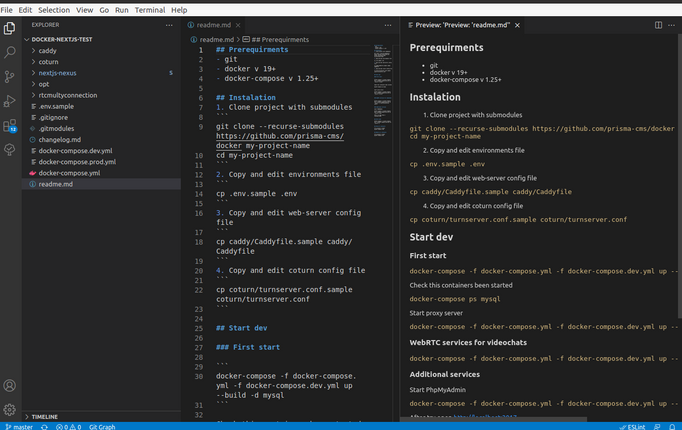Screen dimensions: 682x430
Task: Split the preview editor right
Action: [659, 25]
